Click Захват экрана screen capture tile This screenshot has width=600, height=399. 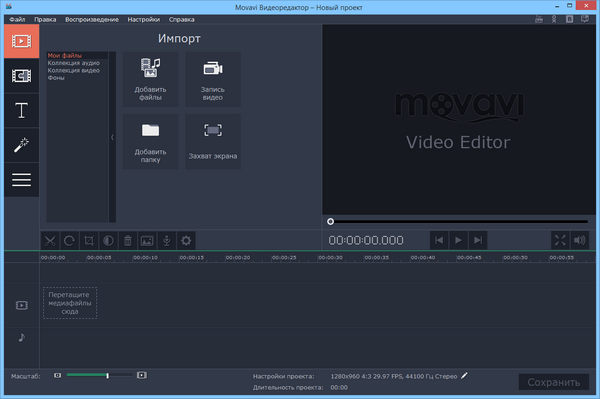pos(213,142)
